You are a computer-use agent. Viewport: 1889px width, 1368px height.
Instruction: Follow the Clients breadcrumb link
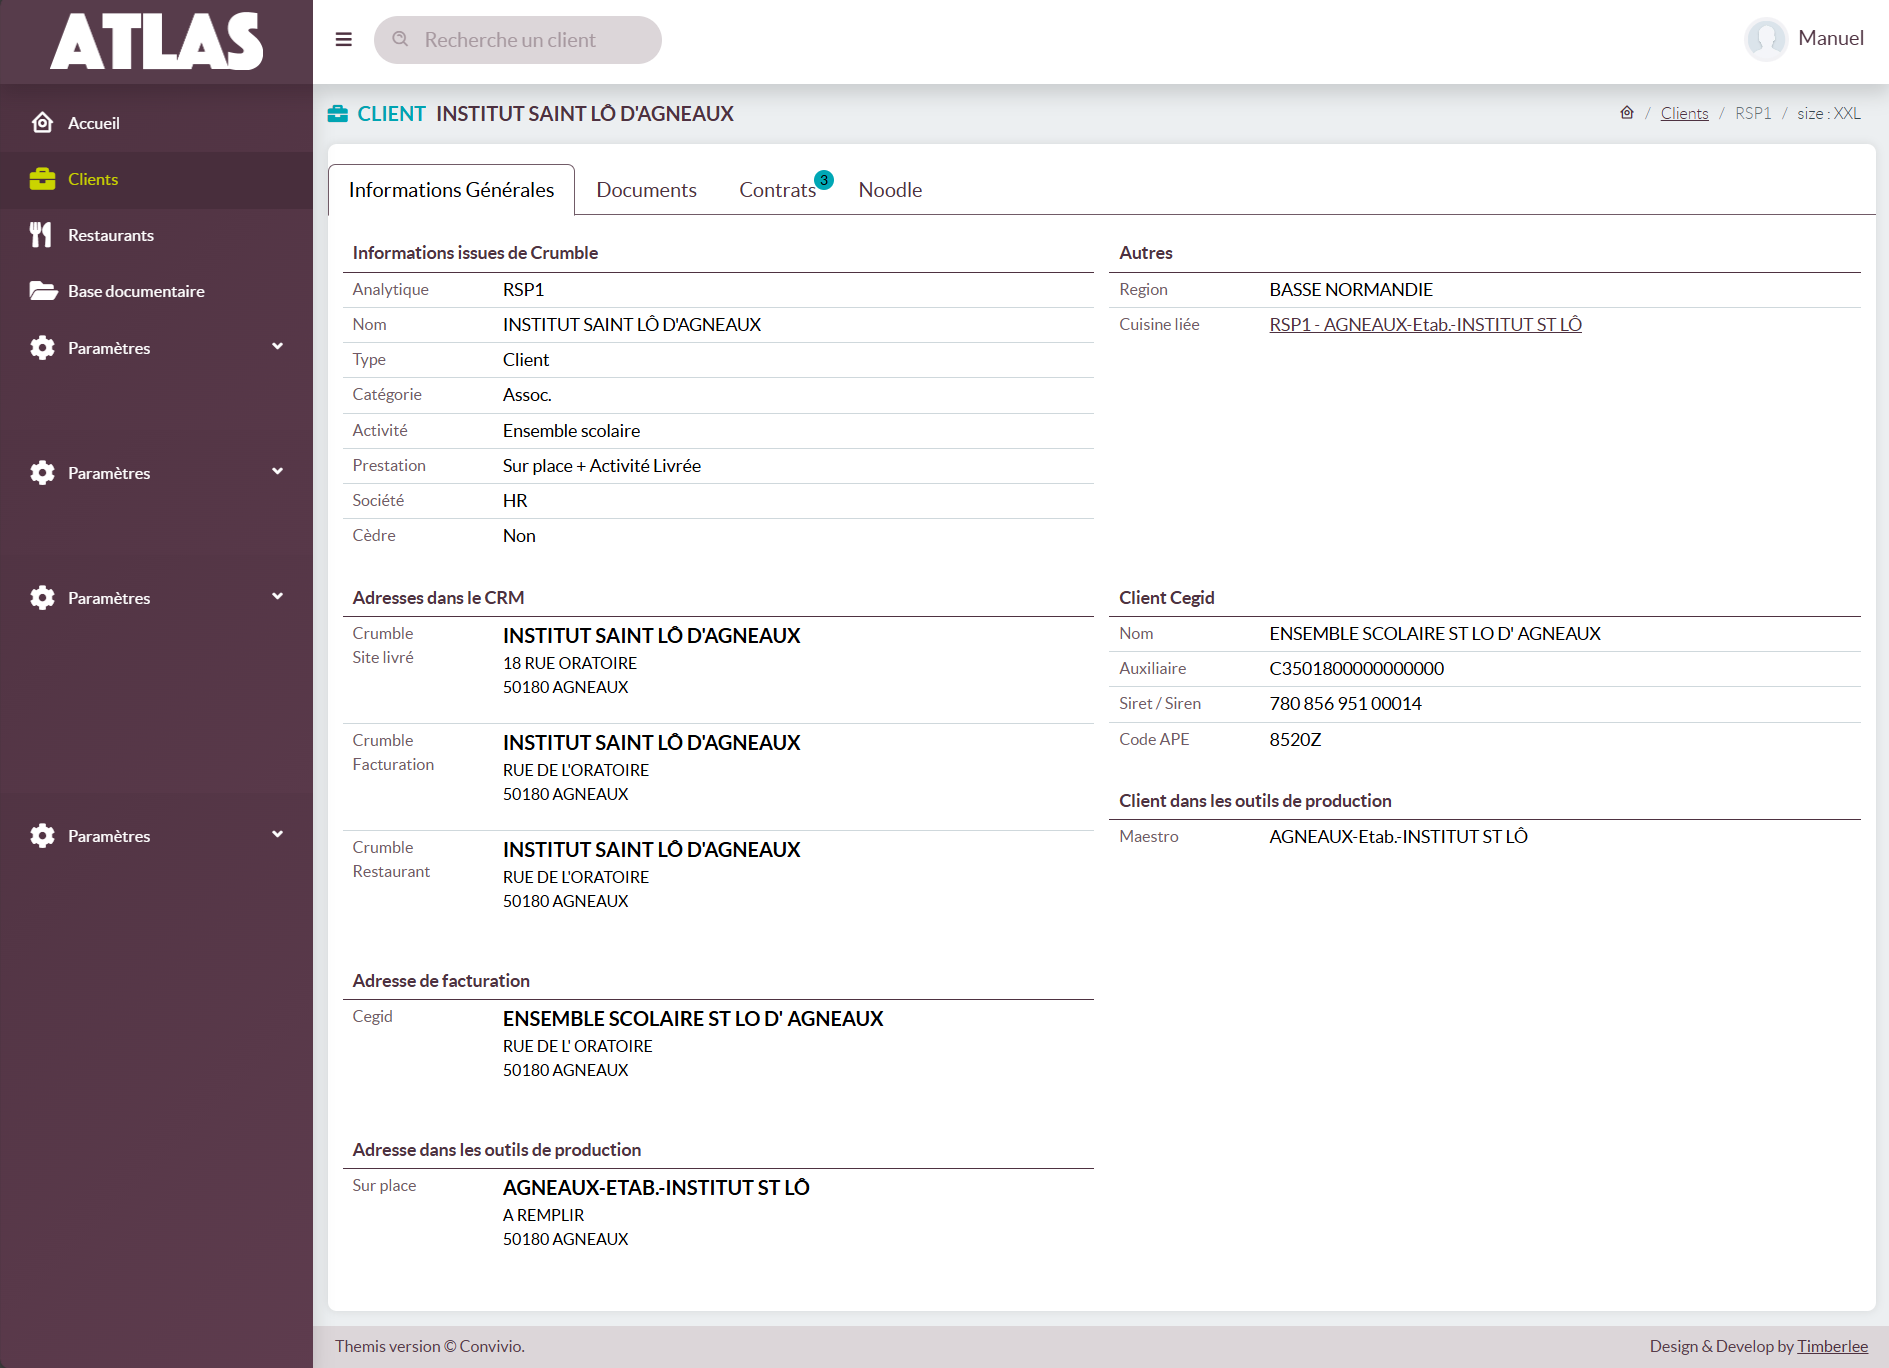pos(1684,113)
